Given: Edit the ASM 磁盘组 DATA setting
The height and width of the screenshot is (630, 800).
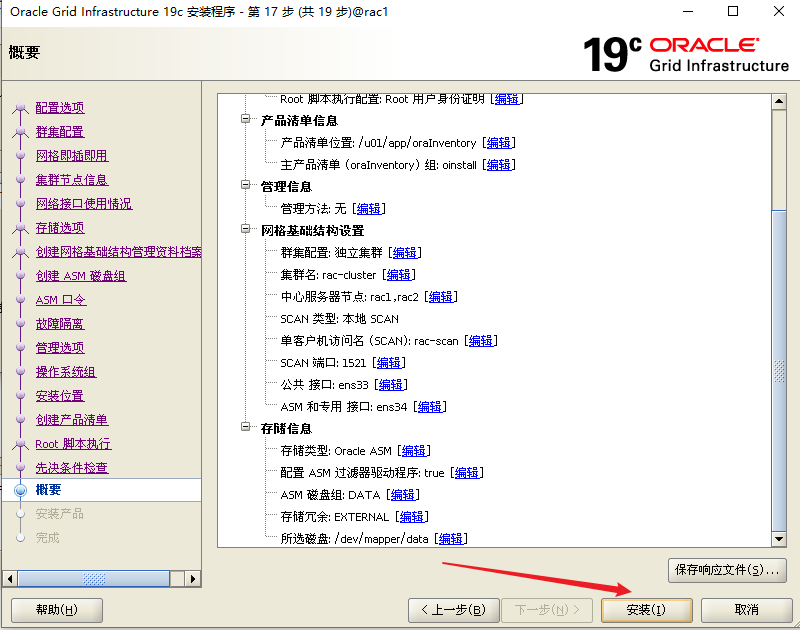Looking at the screenshot, I should click(403, 495).
